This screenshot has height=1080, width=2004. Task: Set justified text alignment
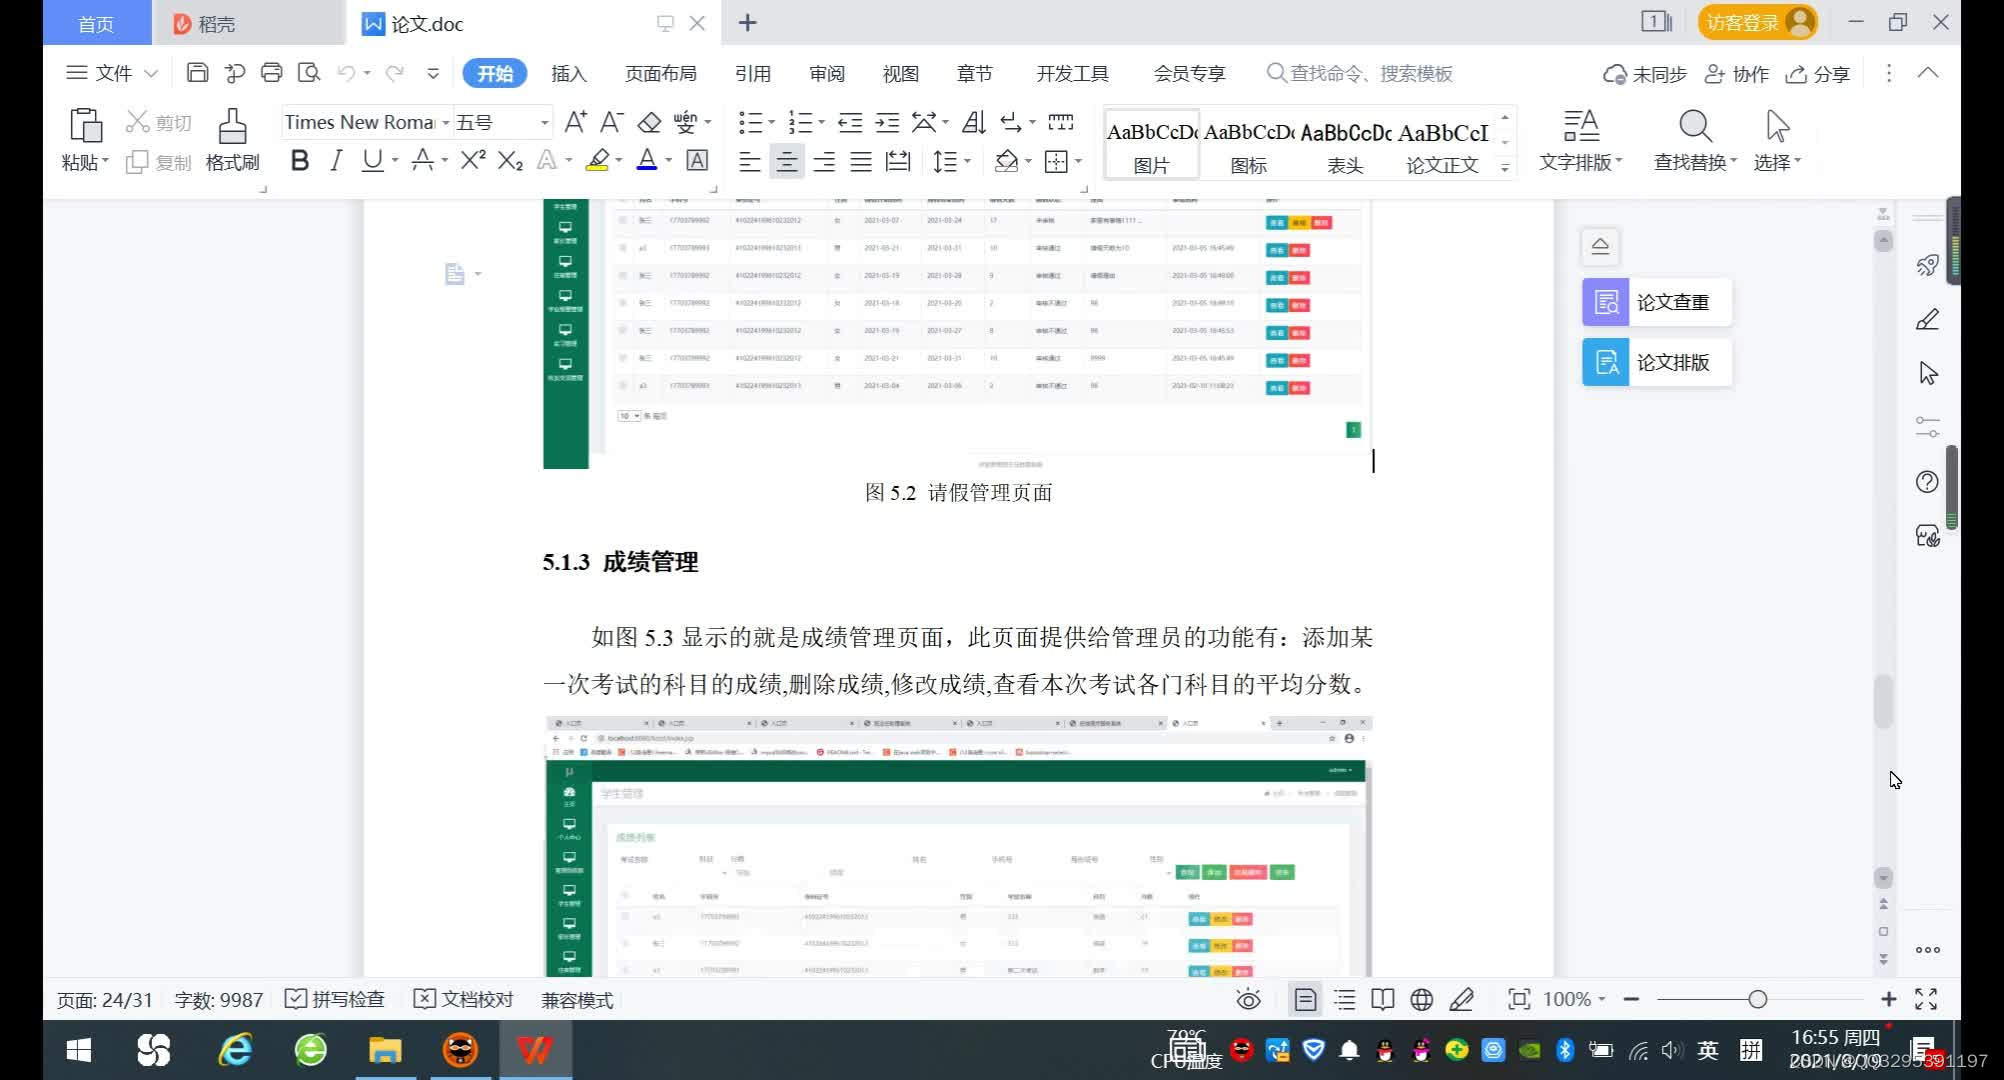(x=861, y=161)
